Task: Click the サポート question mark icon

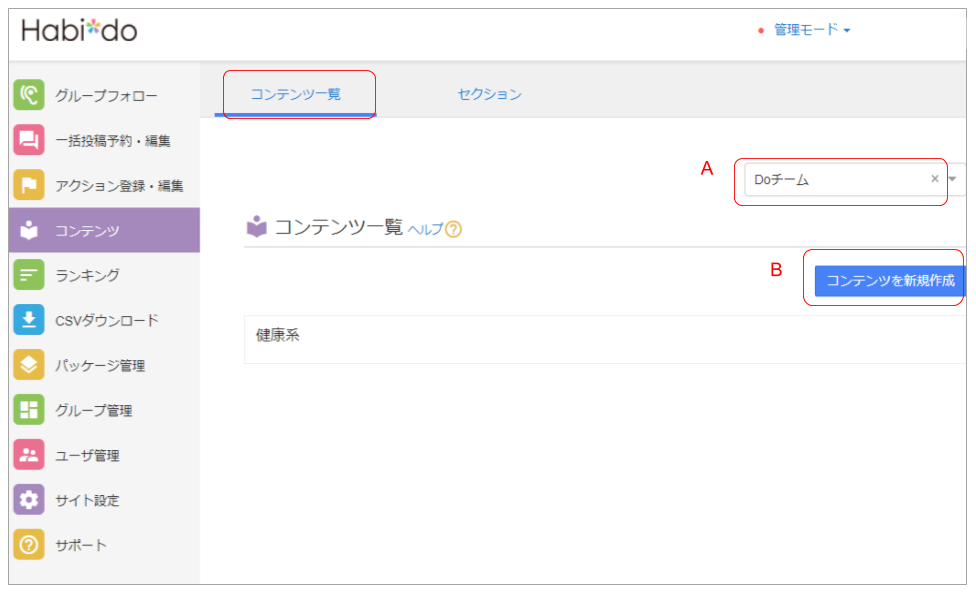Action: (x=29, y=545)
